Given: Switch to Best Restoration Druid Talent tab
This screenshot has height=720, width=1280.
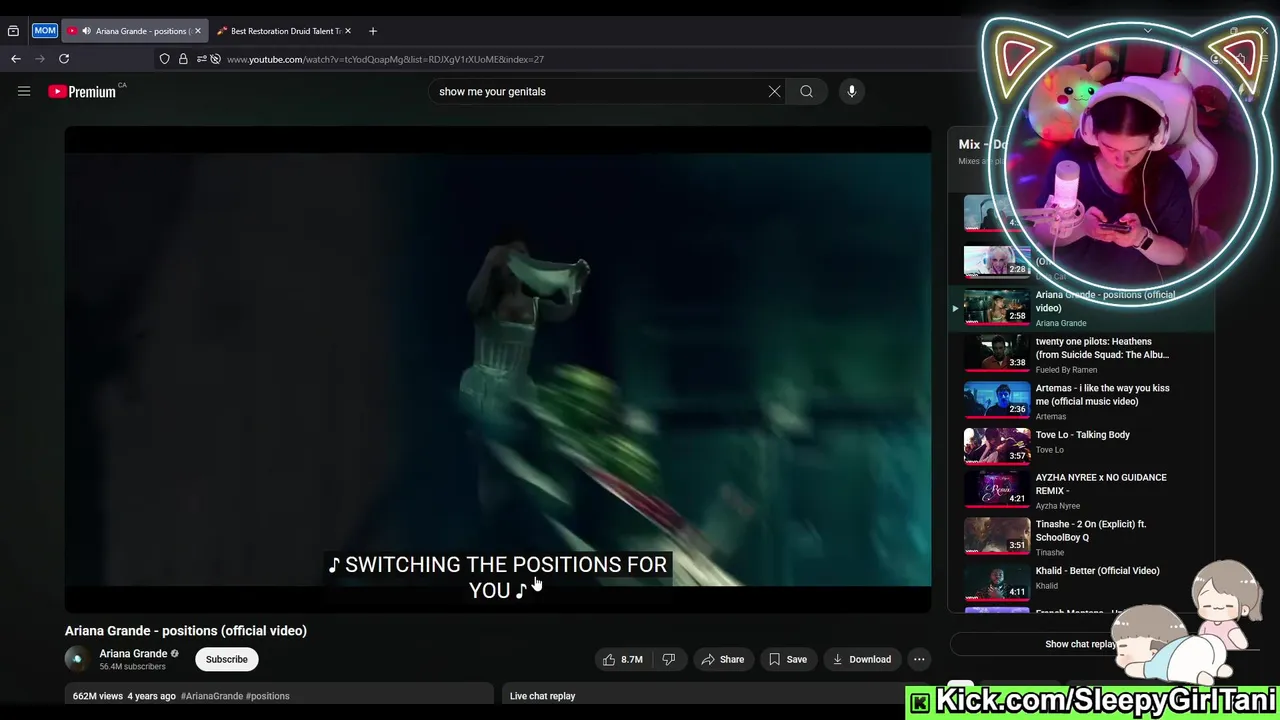Looking at the screenshot, I should (285, 31).
